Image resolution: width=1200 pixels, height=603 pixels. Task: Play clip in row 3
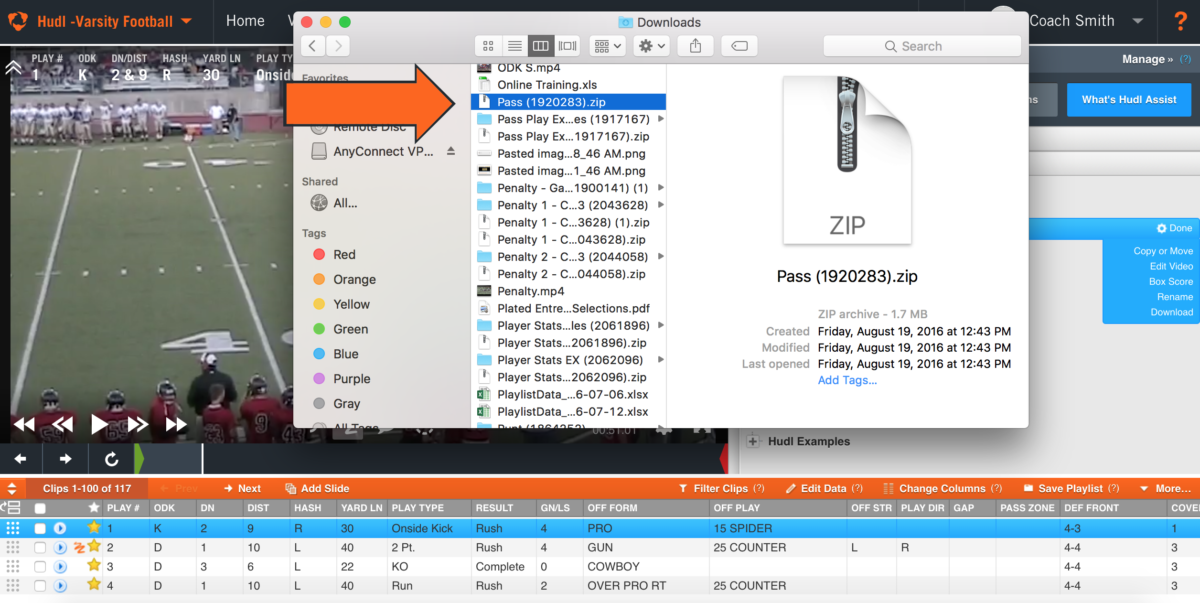[x=60, y=567]
